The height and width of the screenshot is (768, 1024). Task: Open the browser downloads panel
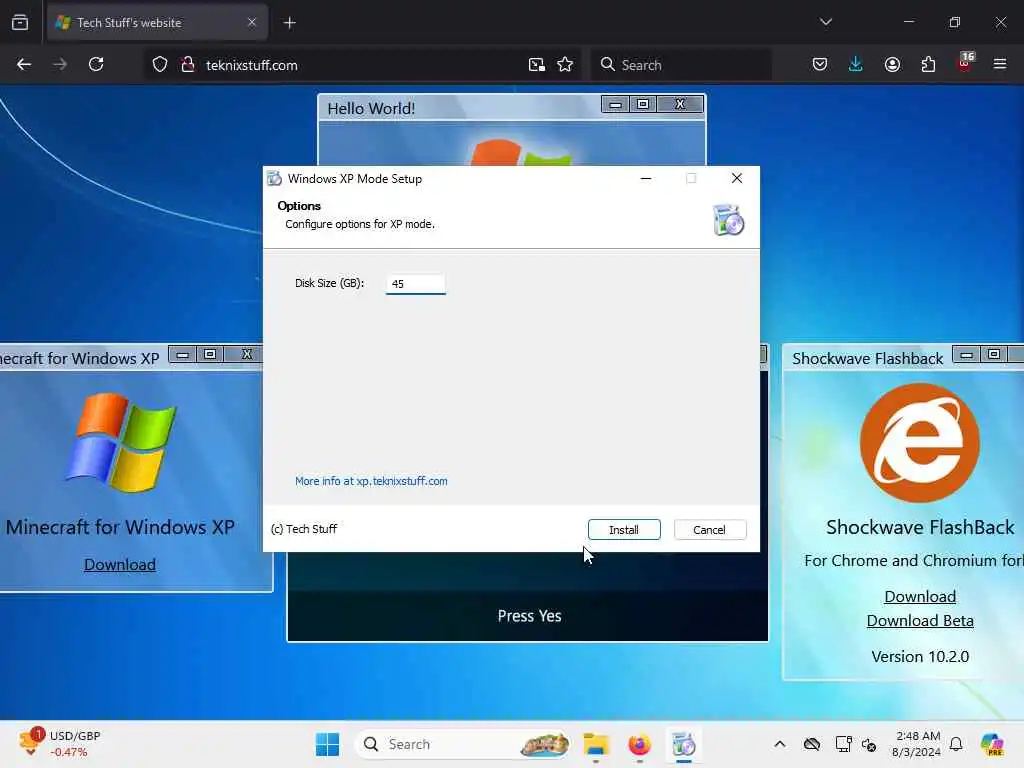tap(856, 65)
